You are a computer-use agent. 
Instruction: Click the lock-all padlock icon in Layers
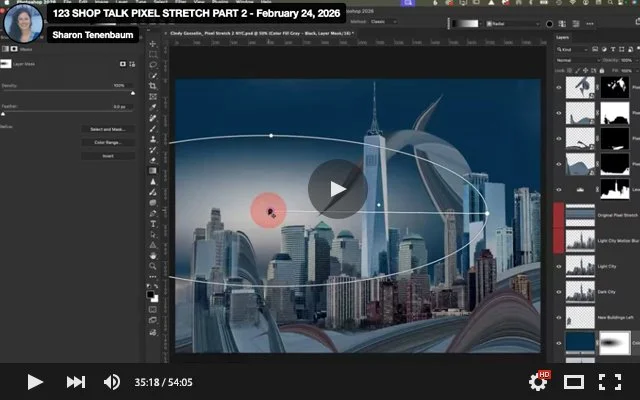pos(602,71)
